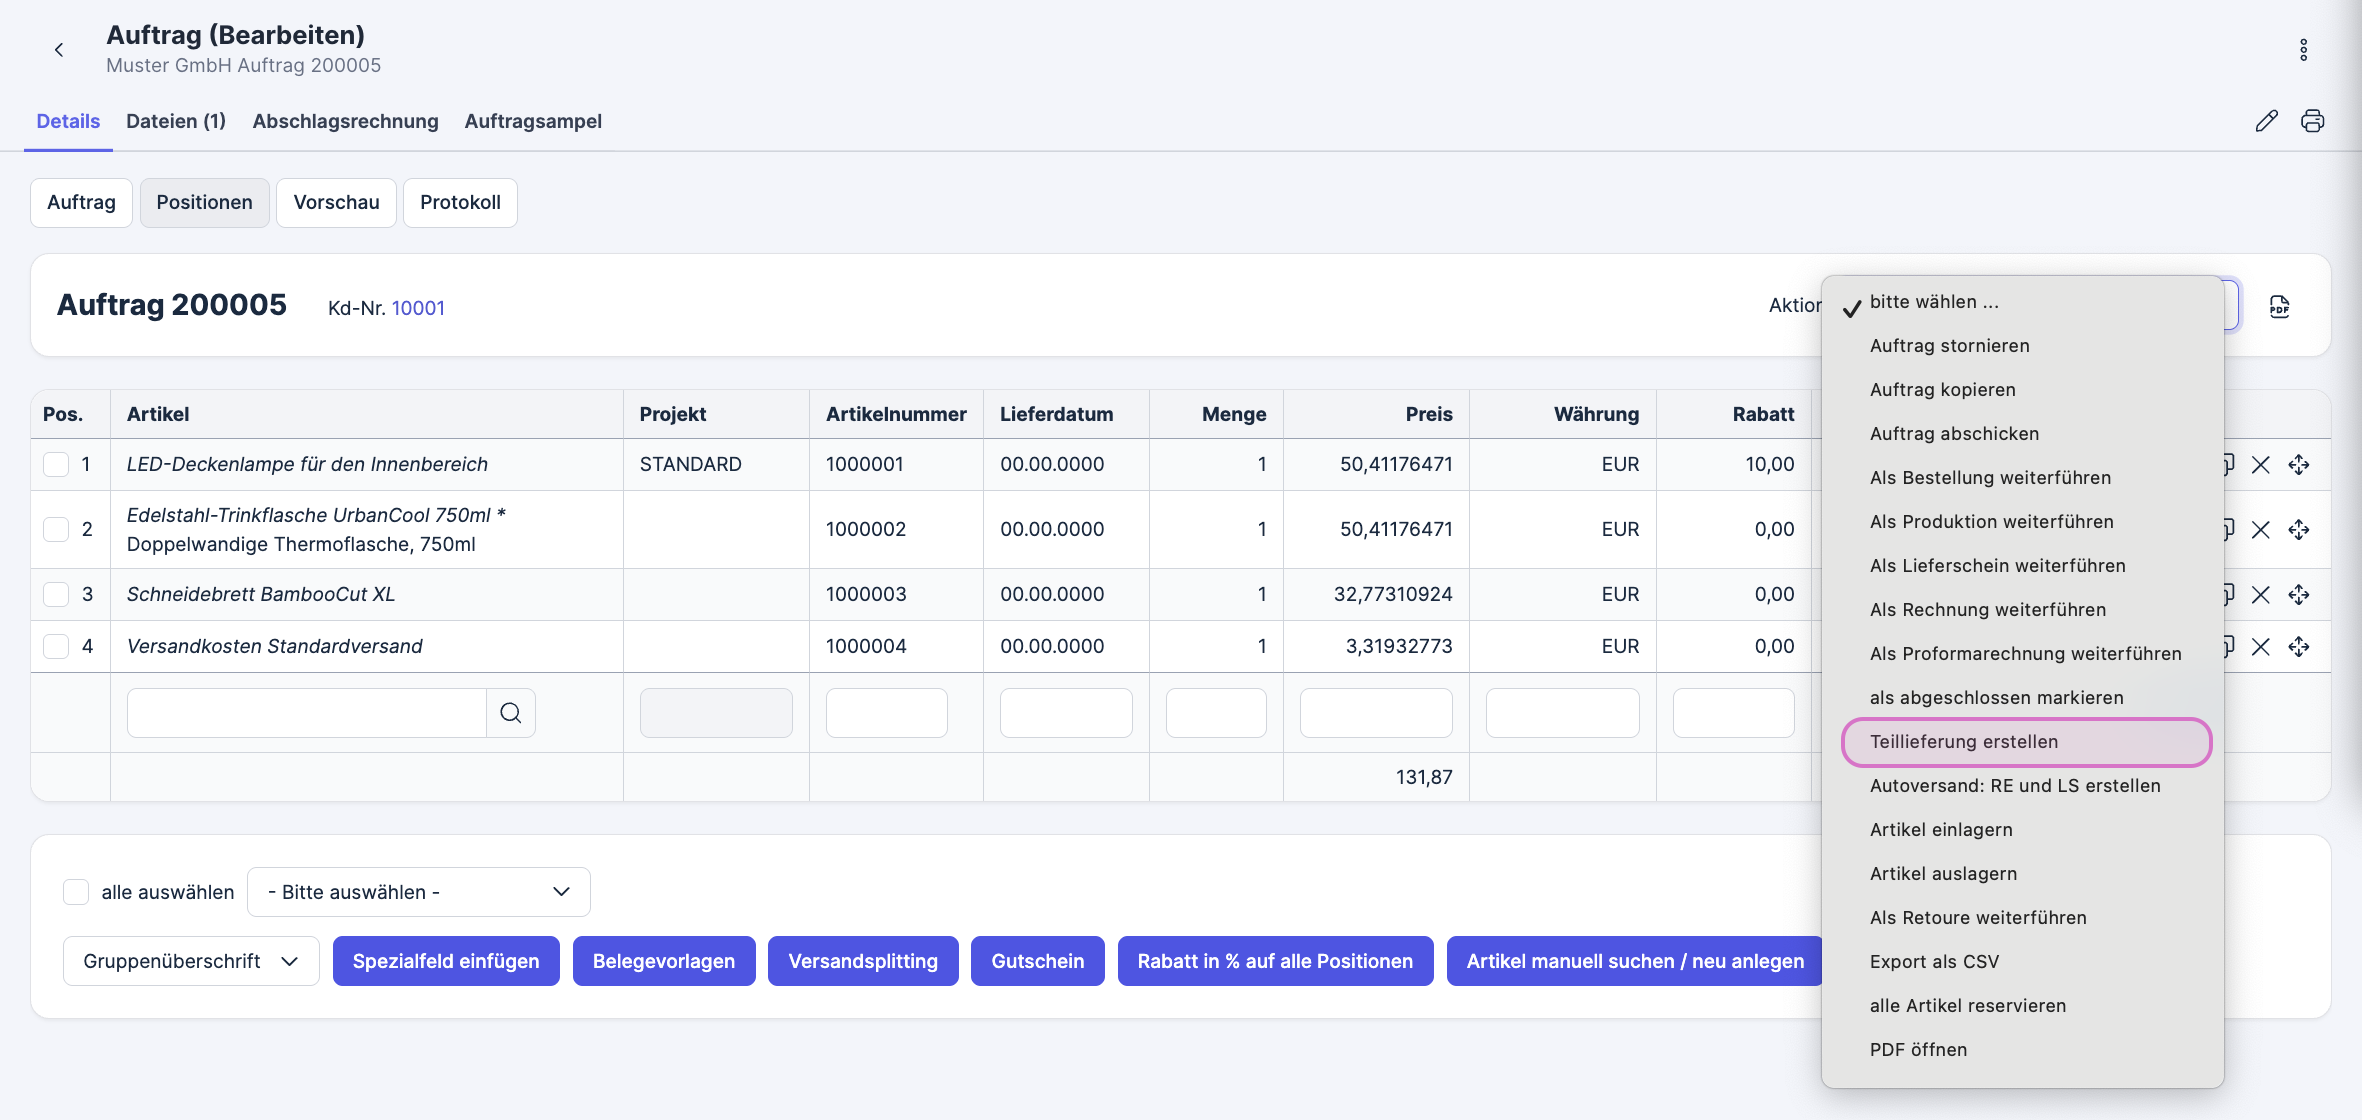Open customer number 10001 link
Image resolution: width=2362 pixels, height=1120 pixels.
(418, 308)
